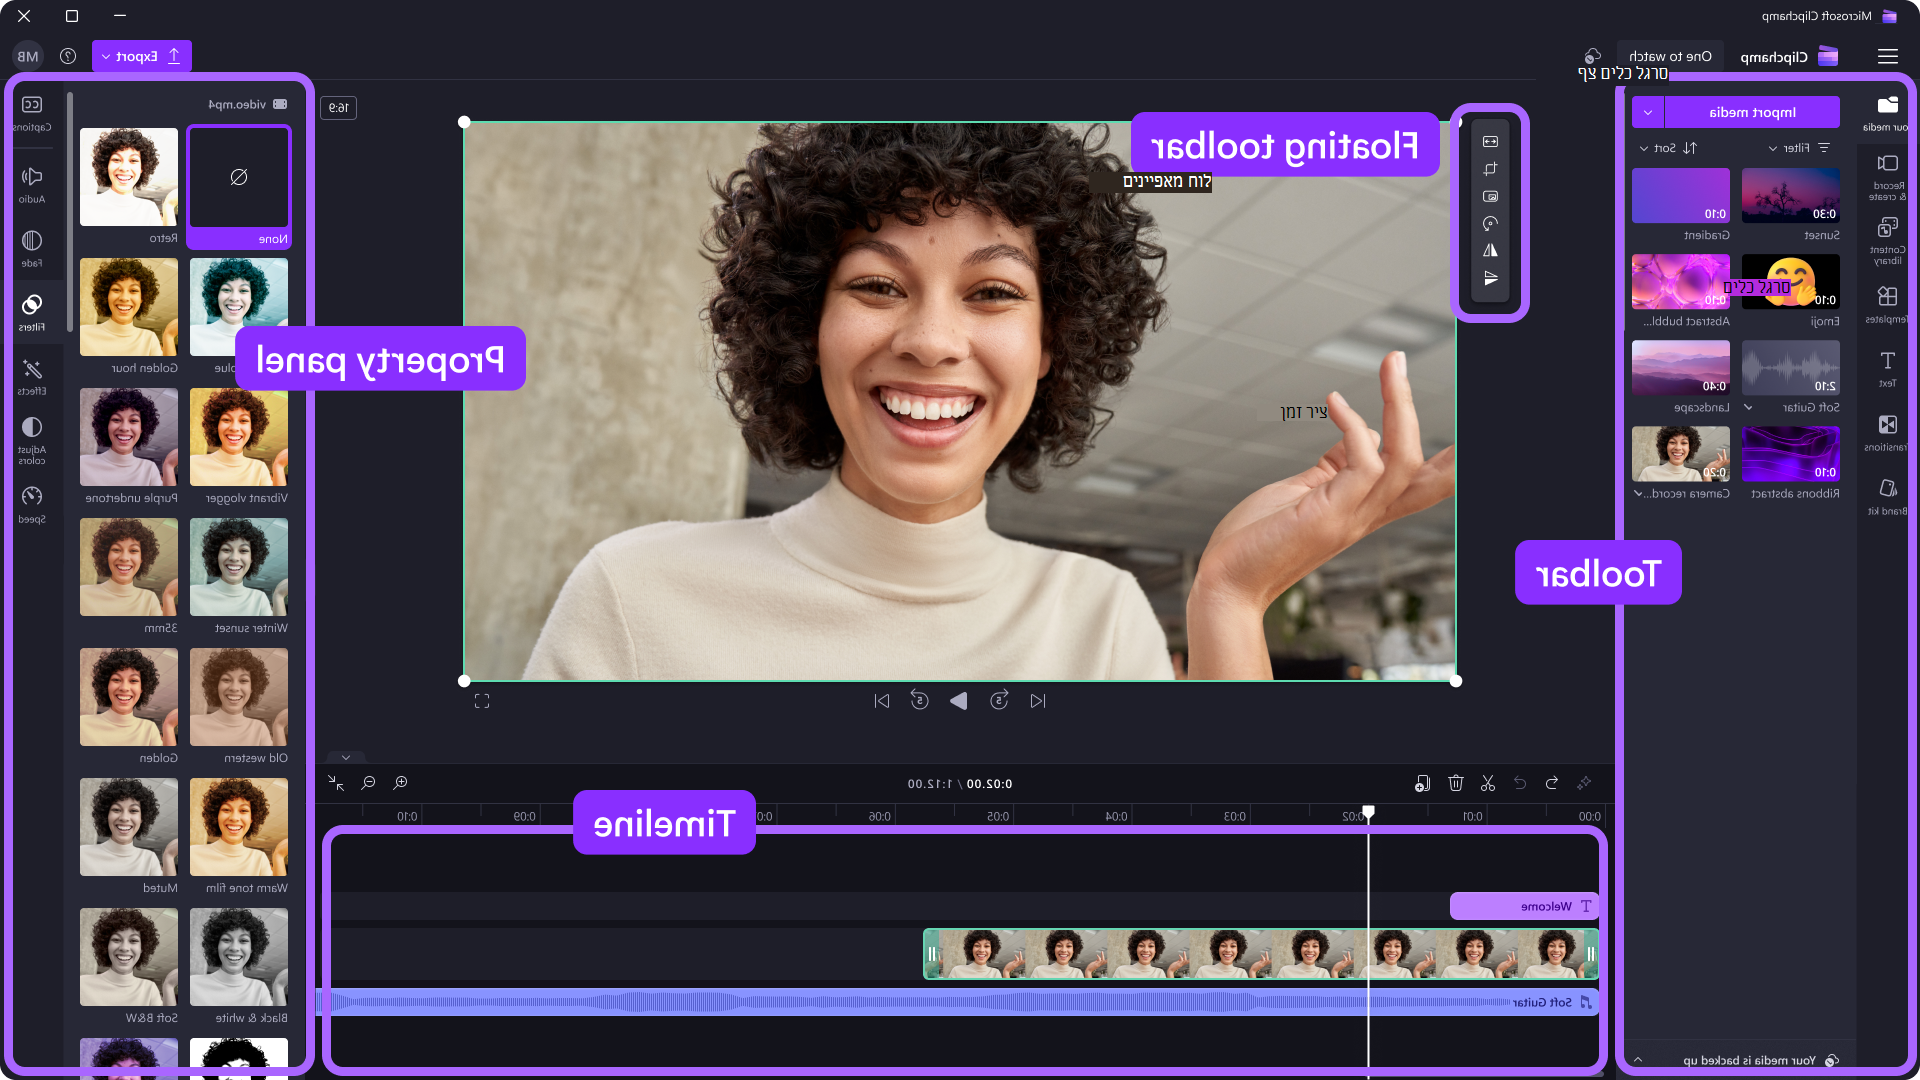Expand the media backed up status chevron

1638,1060
